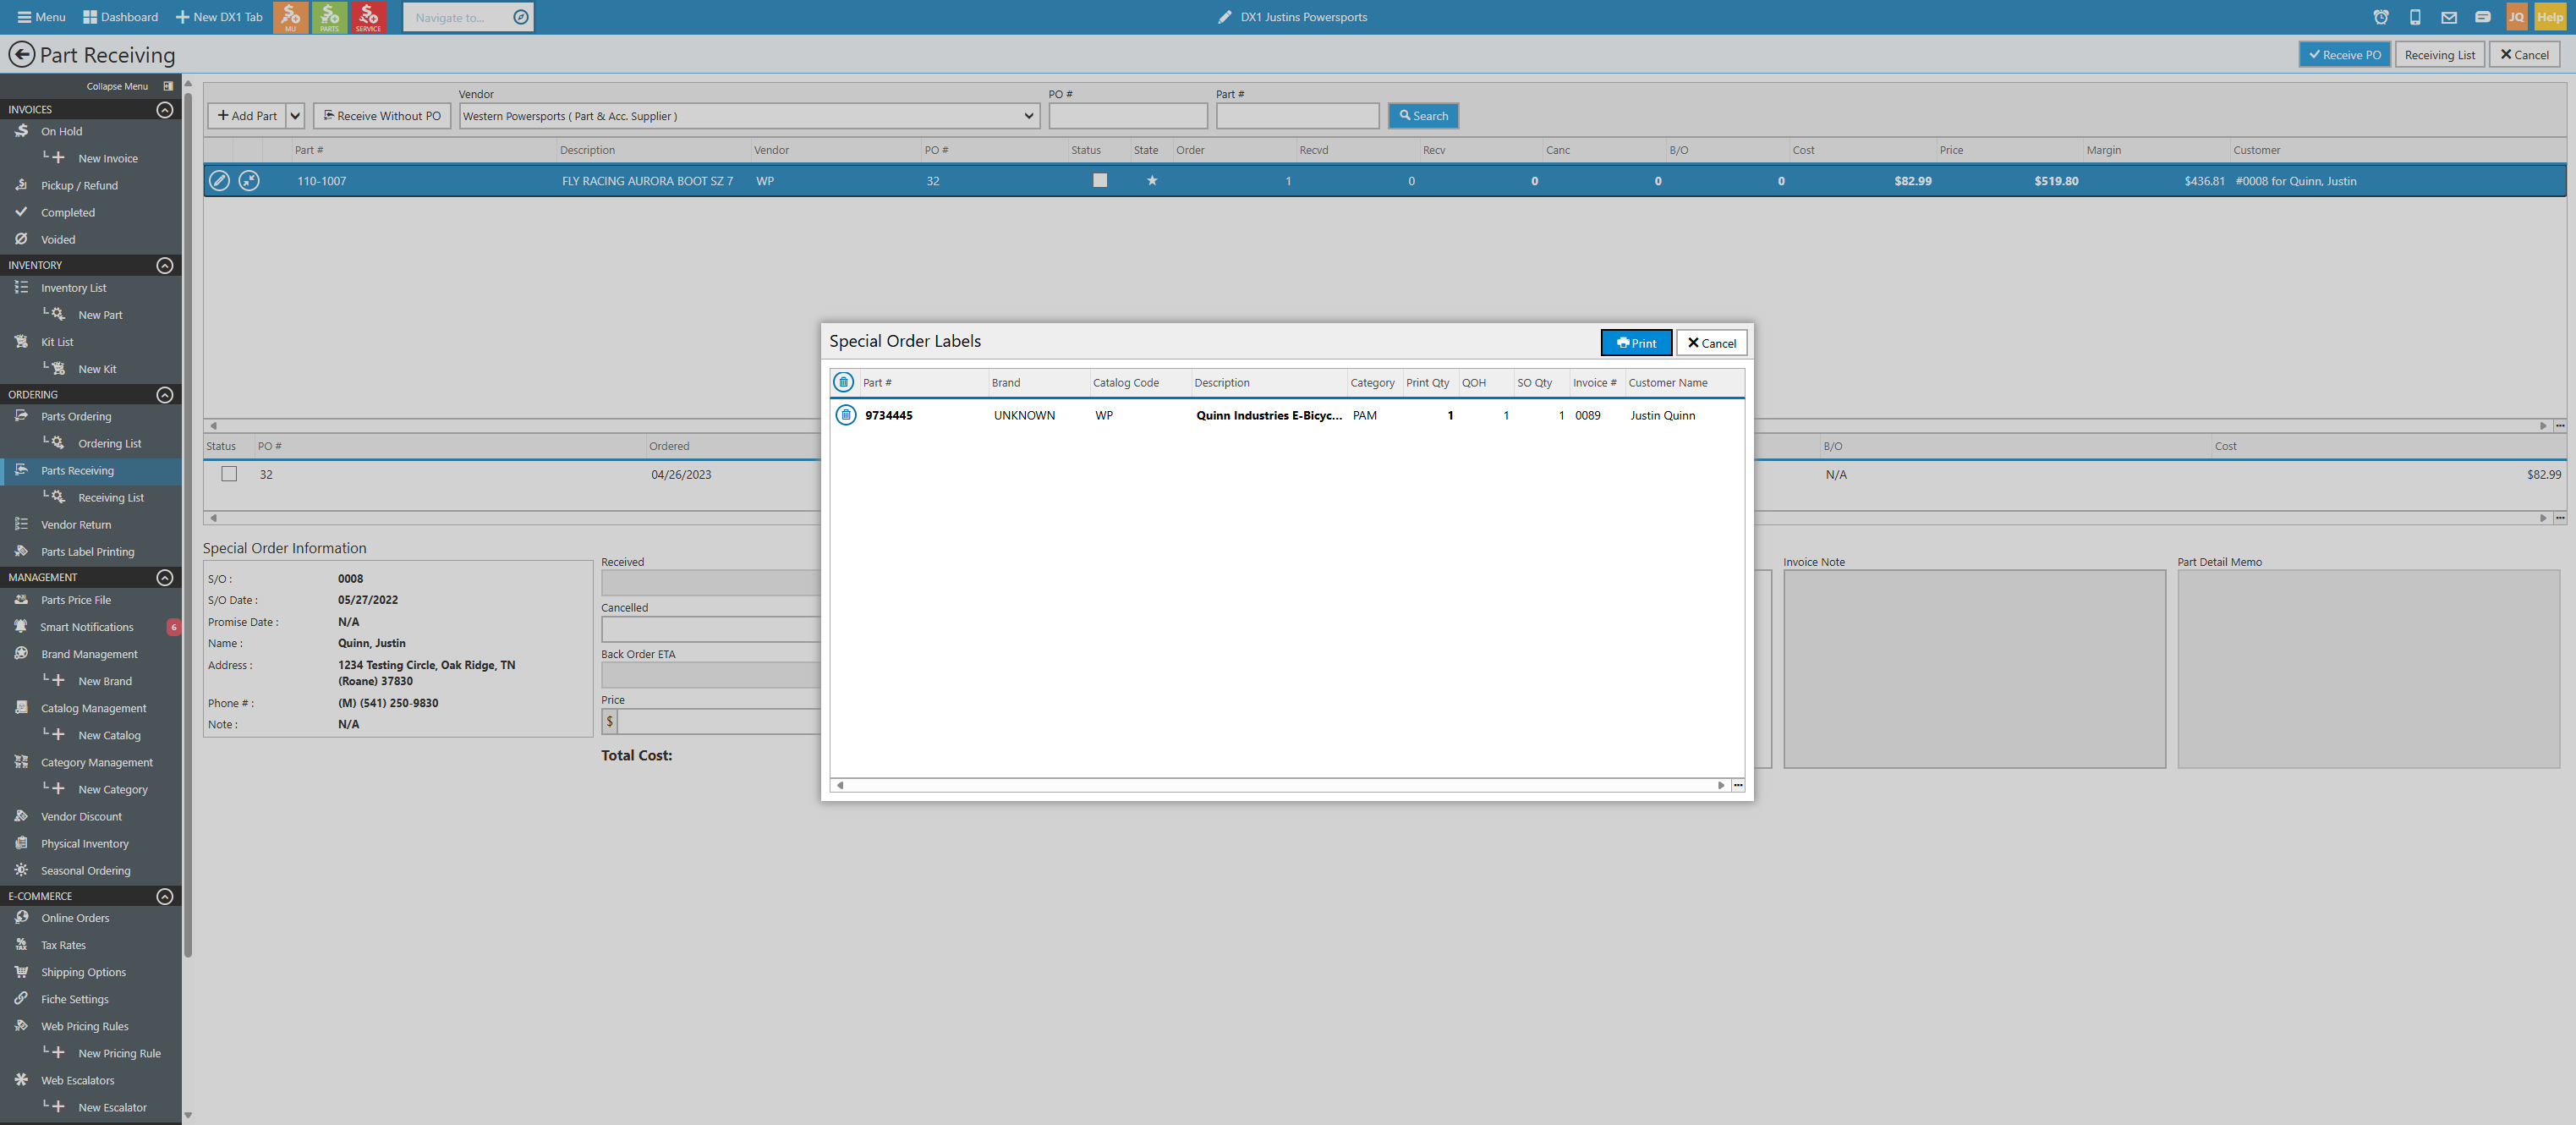Click the compass icon in Navigate box

[521, 17]
